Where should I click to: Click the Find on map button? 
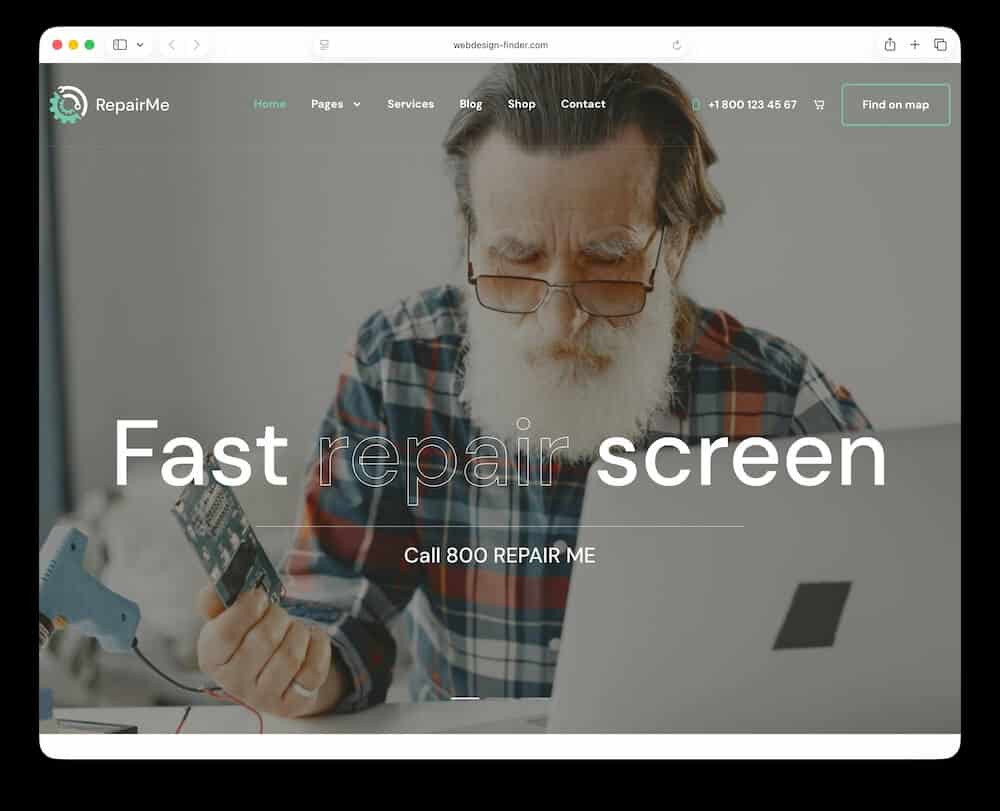(x=895, y=105)
